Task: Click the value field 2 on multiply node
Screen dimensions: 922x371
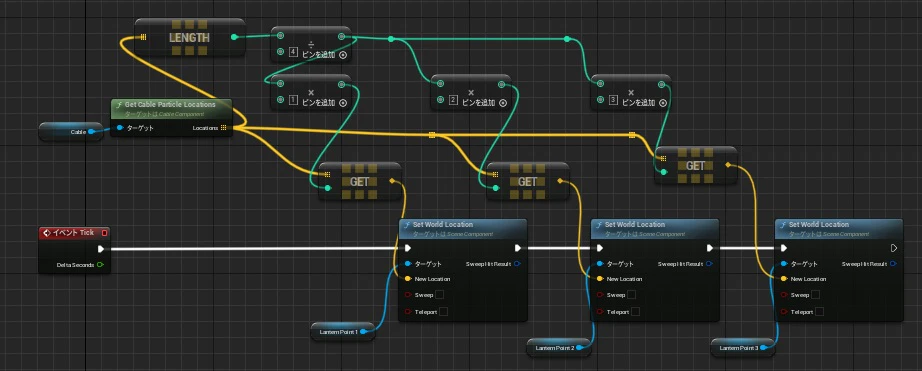Action: coord(453,100)
